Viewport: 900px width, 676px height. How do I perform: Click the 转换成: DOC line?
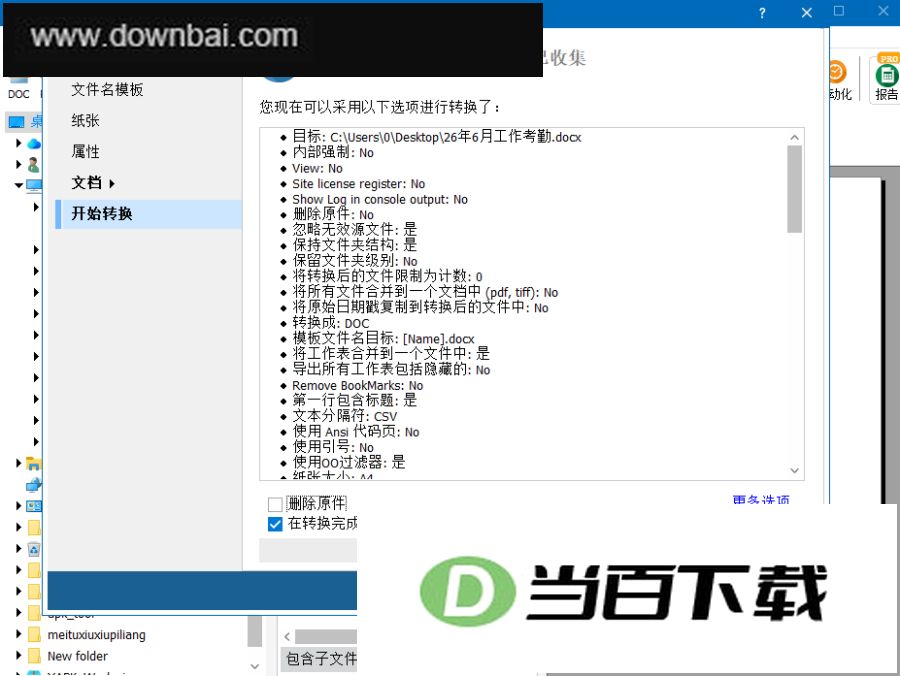pyautogui.click(x=331, y=323)
